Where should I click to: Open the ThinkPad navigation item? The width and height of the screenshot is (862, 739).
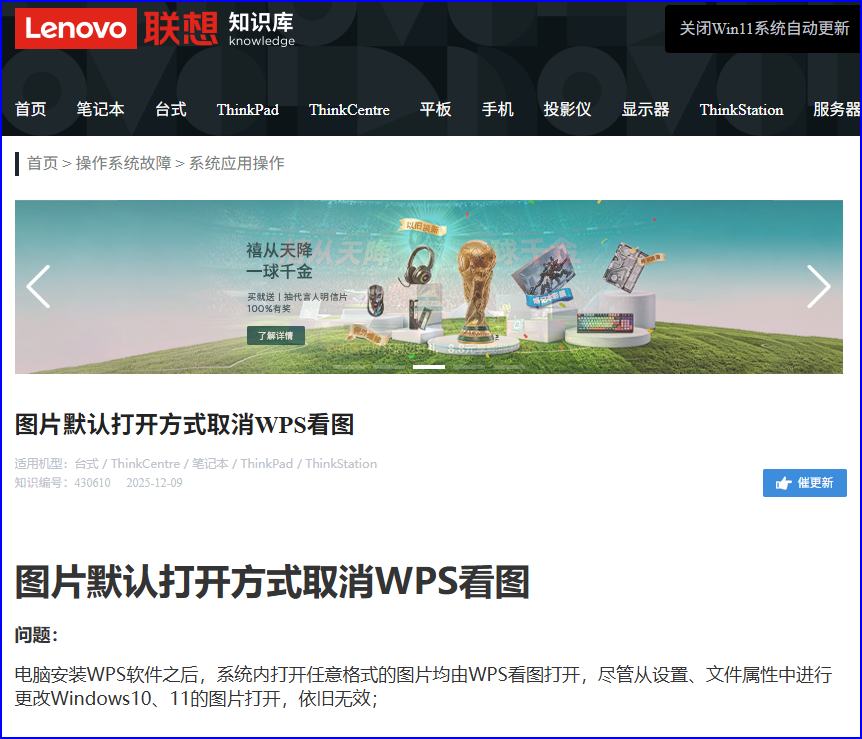click(247, 109)
